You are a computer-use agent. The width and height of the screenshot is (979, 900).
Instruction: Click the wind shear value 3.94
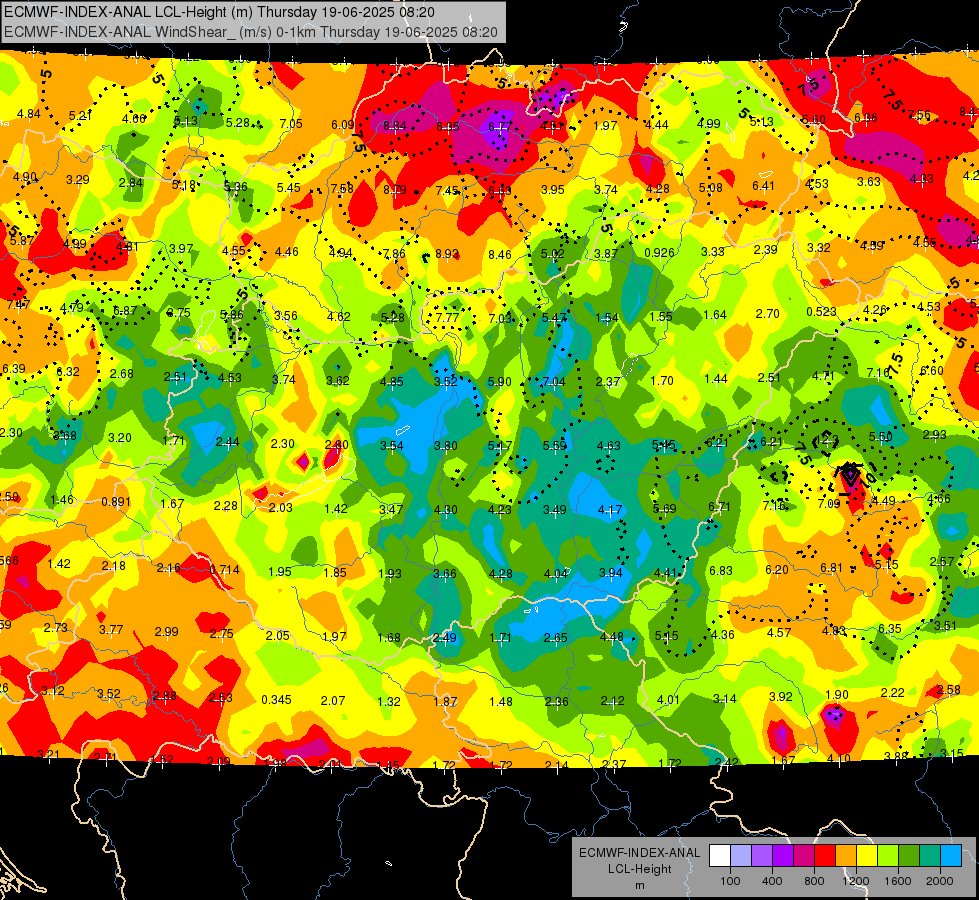611,573
